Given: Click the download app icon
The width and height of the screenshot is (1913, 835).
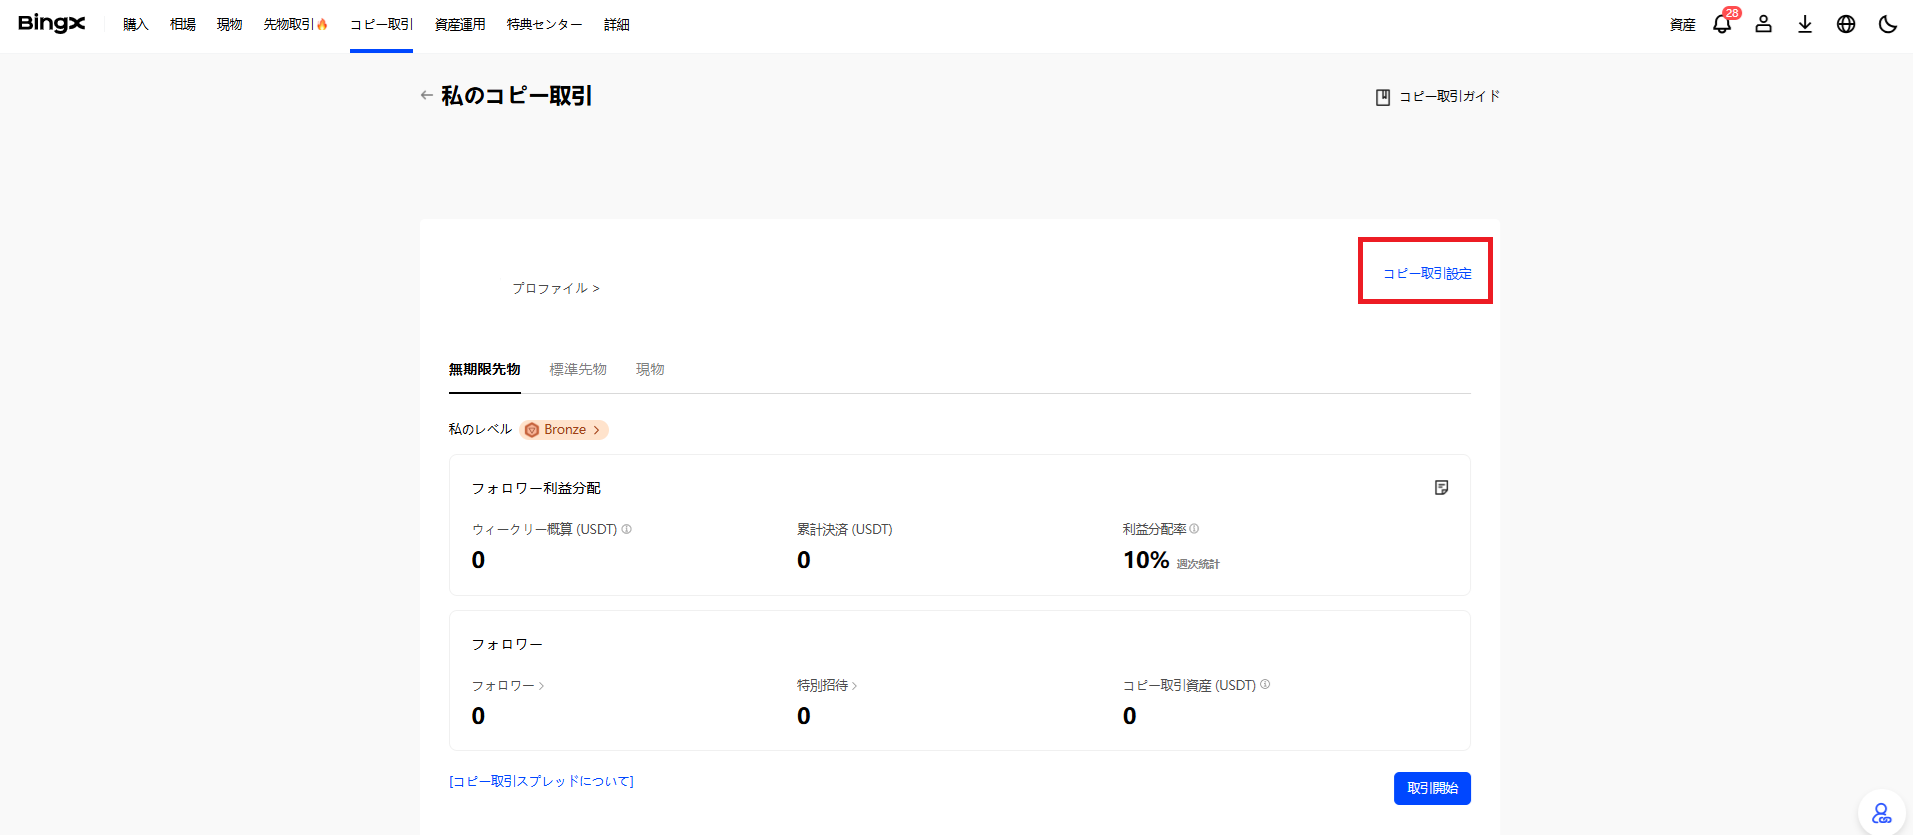Looking at the screenshot, I should tap(1805, 24).
